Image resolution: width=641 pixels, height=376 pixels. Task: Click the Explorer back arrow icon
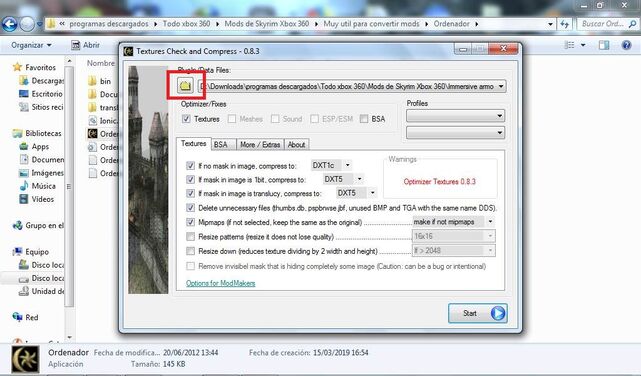tap(9, 24)
